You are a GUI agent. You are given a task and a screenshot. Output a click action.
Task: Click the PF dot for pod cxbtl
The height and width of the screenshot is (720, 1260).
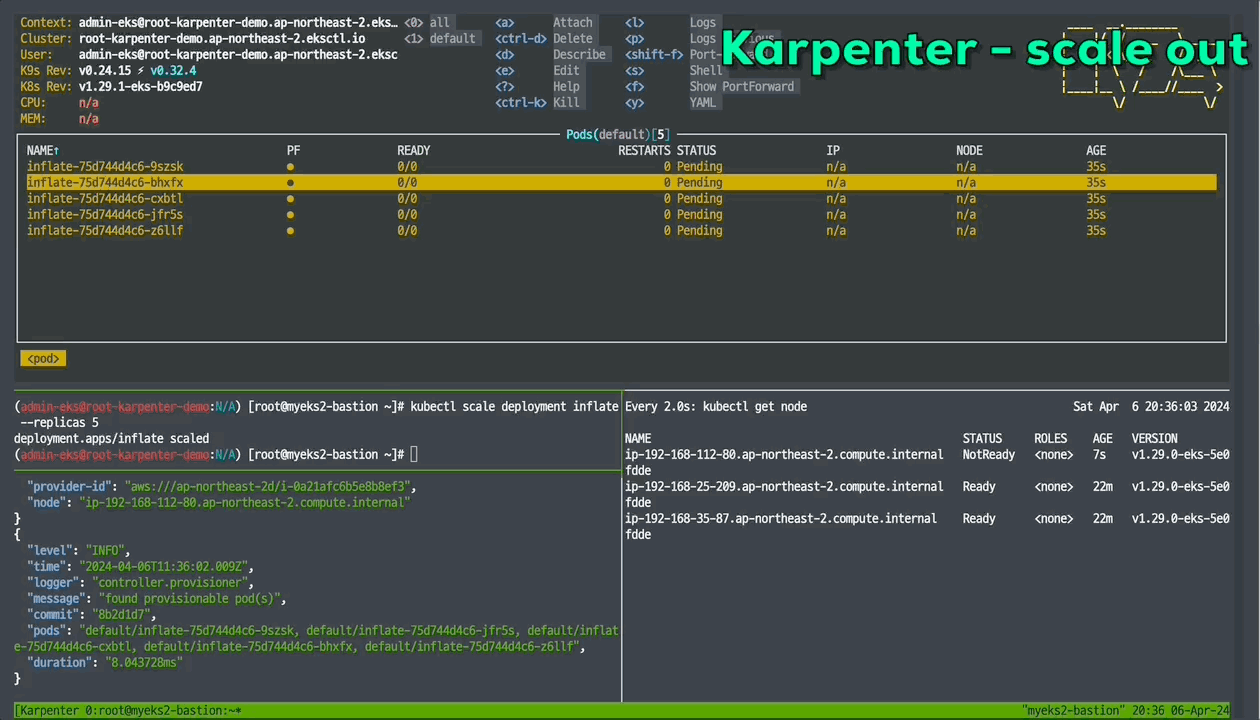[290, 199]
